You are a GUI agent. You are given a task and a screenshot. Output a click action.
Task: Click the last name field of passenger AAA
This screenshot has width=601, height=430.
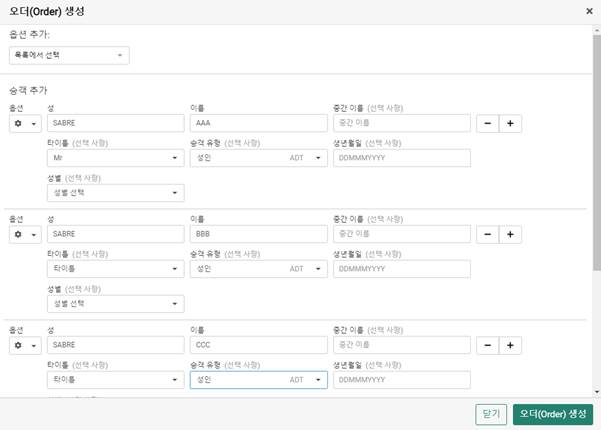pos(116,123)
